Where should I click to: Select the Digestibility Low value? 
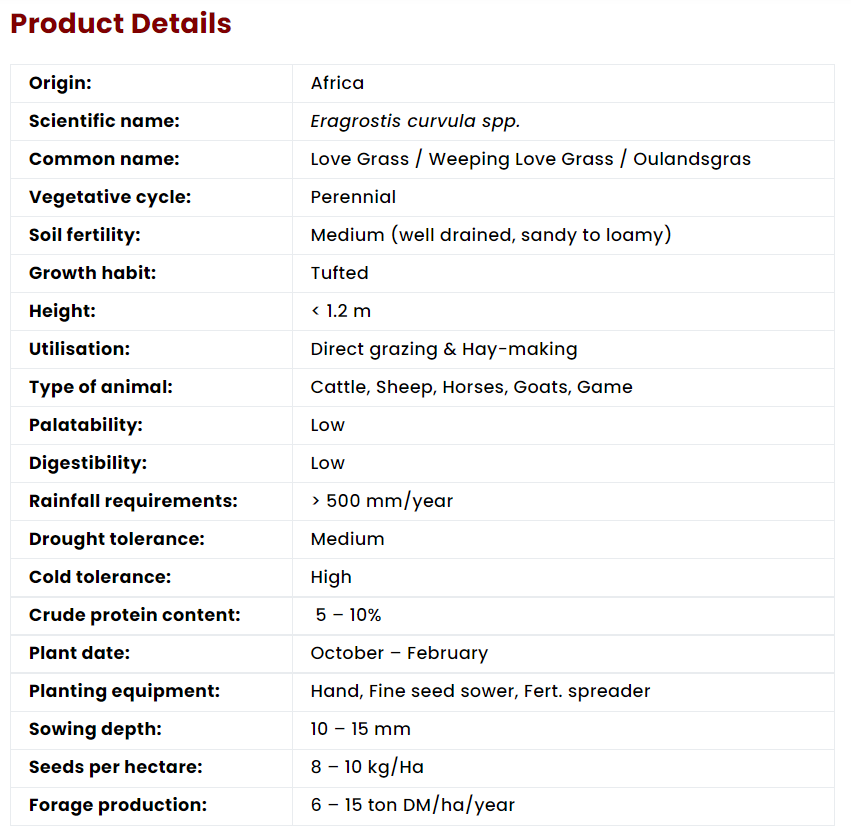pyautogui.click(x=327, y=463)
